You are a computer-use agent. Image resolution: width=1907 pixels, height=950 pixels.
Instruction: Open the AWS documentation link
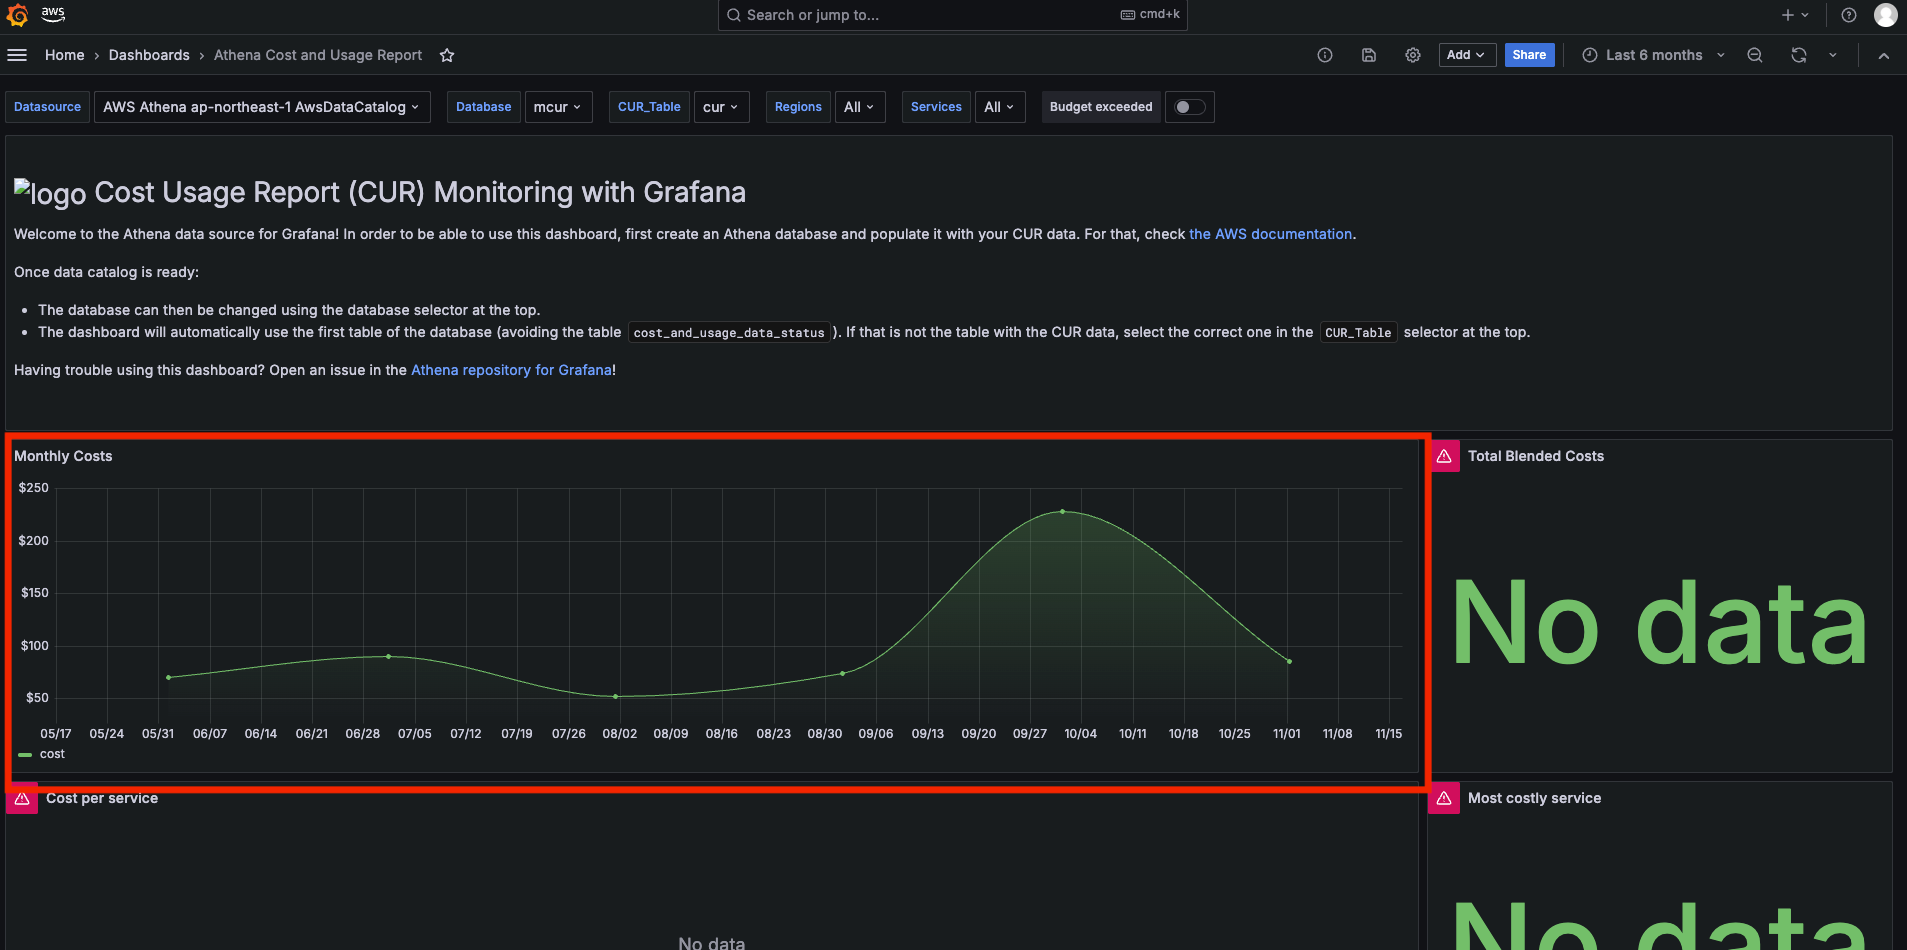1270,234
